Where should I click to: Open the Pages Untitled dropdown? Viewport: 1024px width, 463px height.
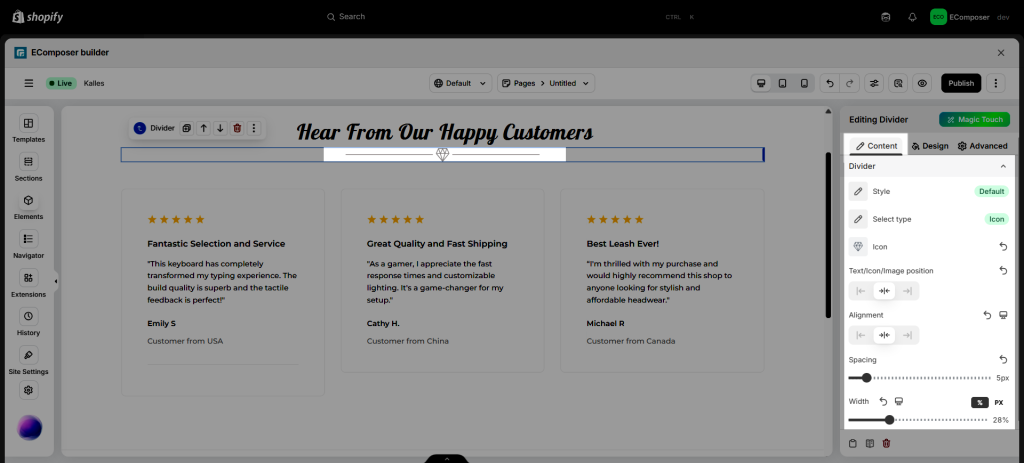pos(546,83)
